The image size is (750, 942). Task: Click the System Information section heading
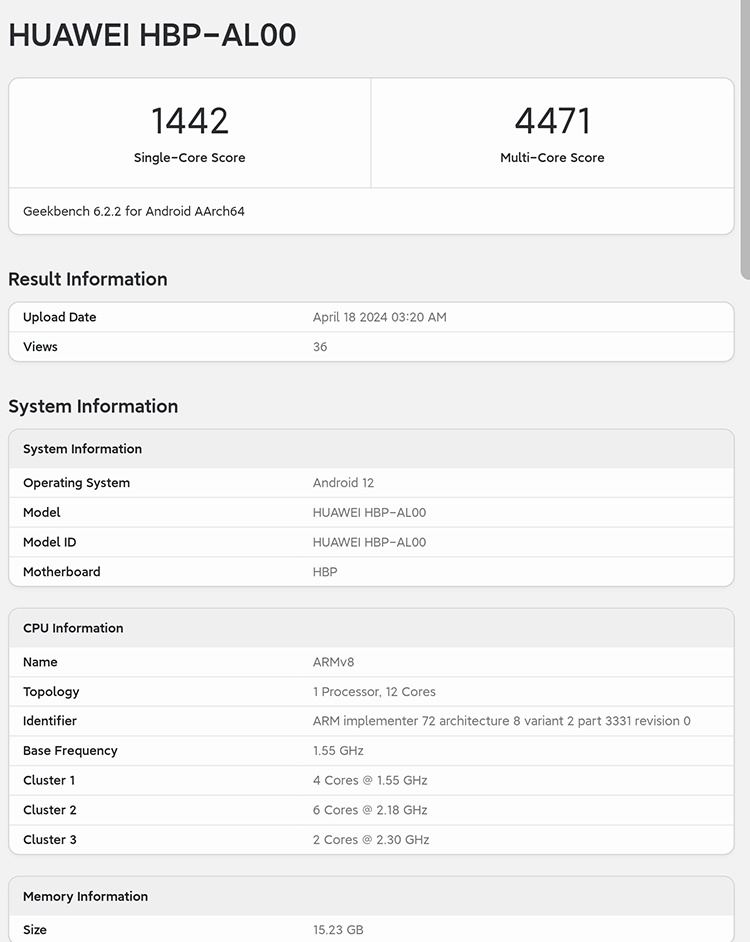93,406
